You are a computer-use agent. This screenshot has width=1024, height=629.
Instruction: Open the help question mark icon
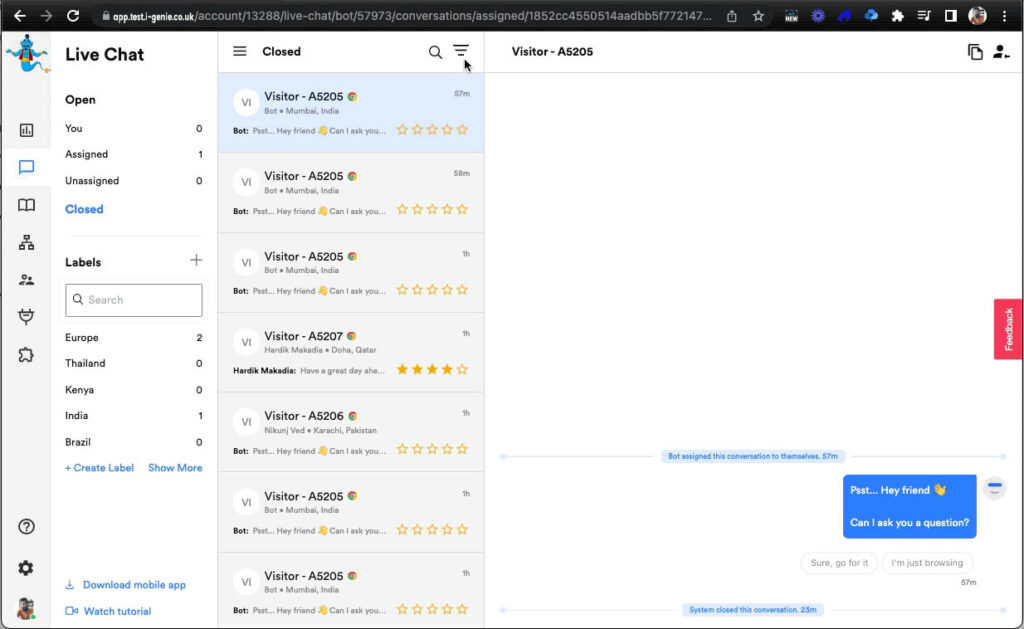27,527
